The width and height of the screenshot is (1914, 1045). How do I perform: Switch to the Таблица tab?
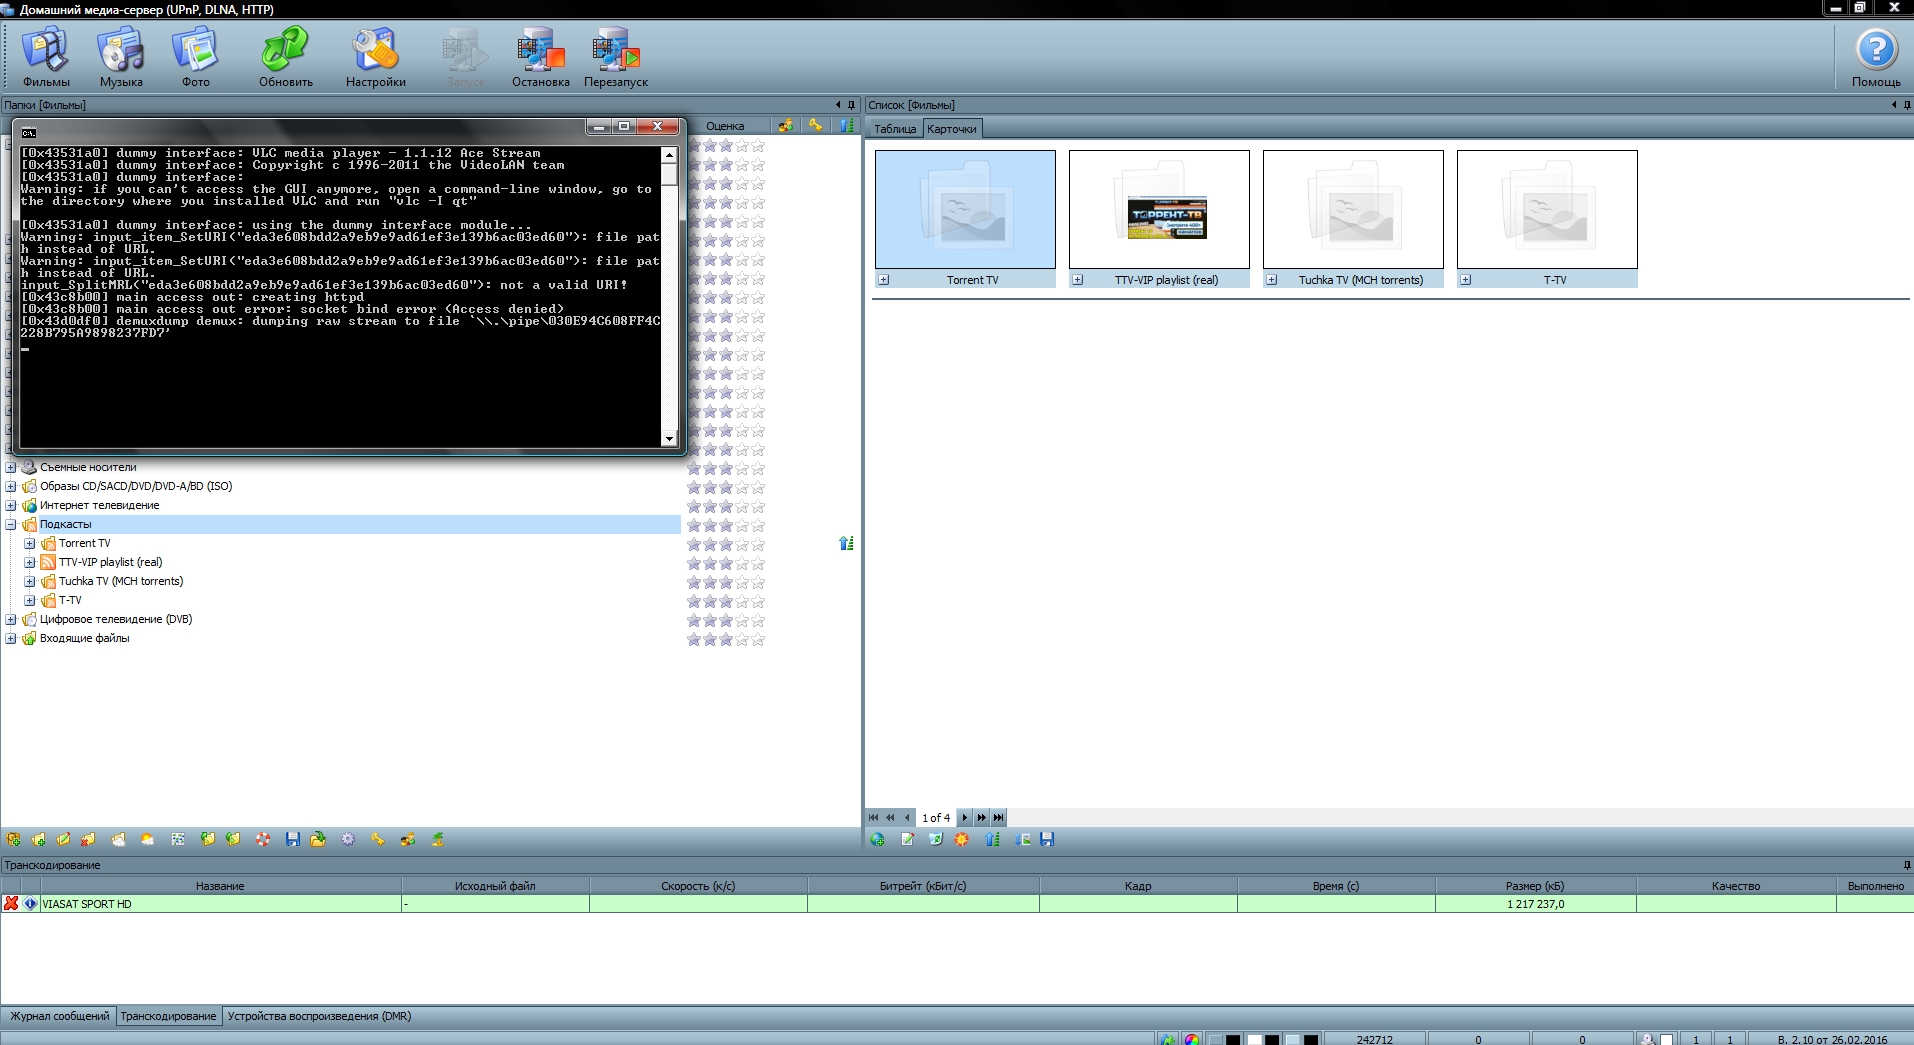pyautogui.click(x=894, y=129)
